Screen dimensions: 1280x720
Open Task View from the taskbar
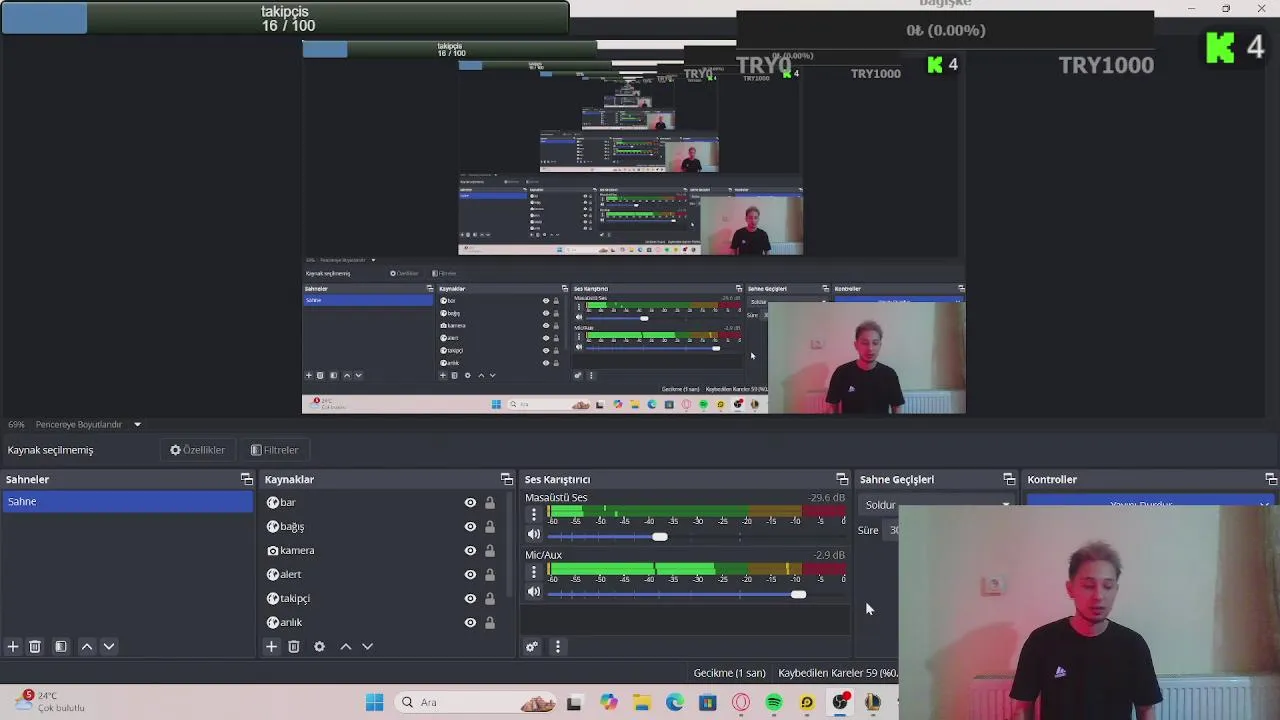click(574, 703)
